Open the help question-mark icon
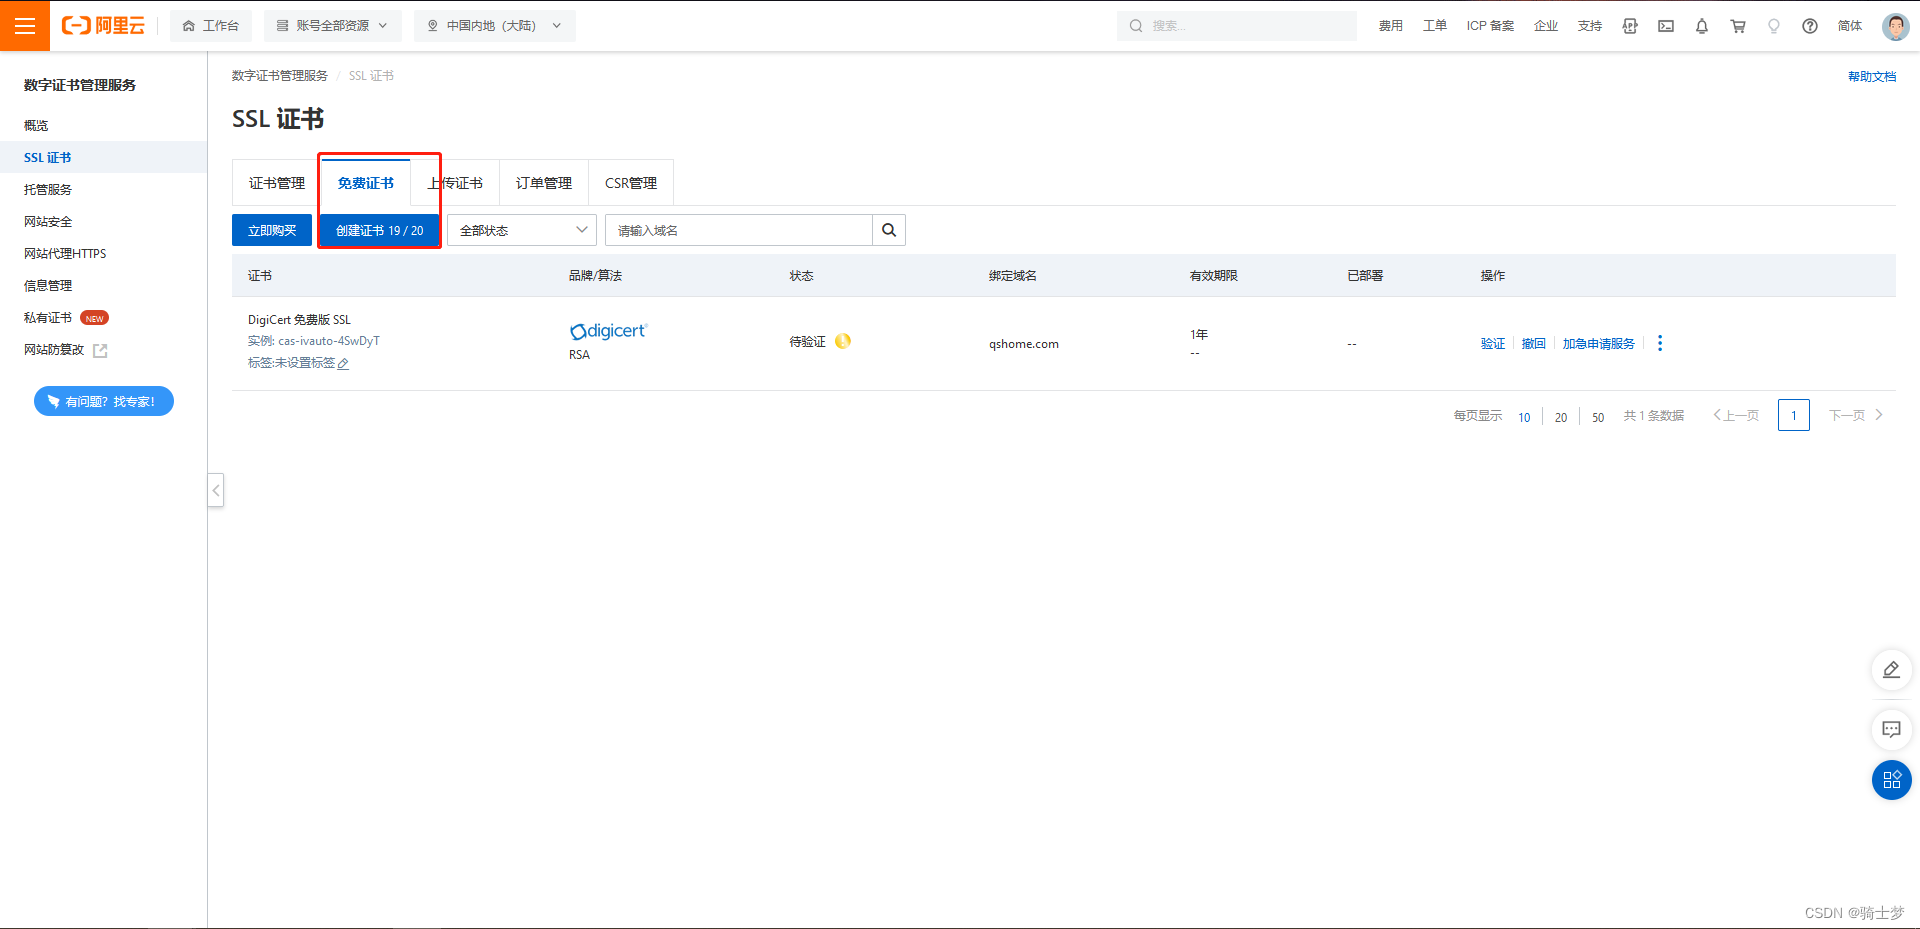This screenshot has width=1920, height=929. 1809,26
